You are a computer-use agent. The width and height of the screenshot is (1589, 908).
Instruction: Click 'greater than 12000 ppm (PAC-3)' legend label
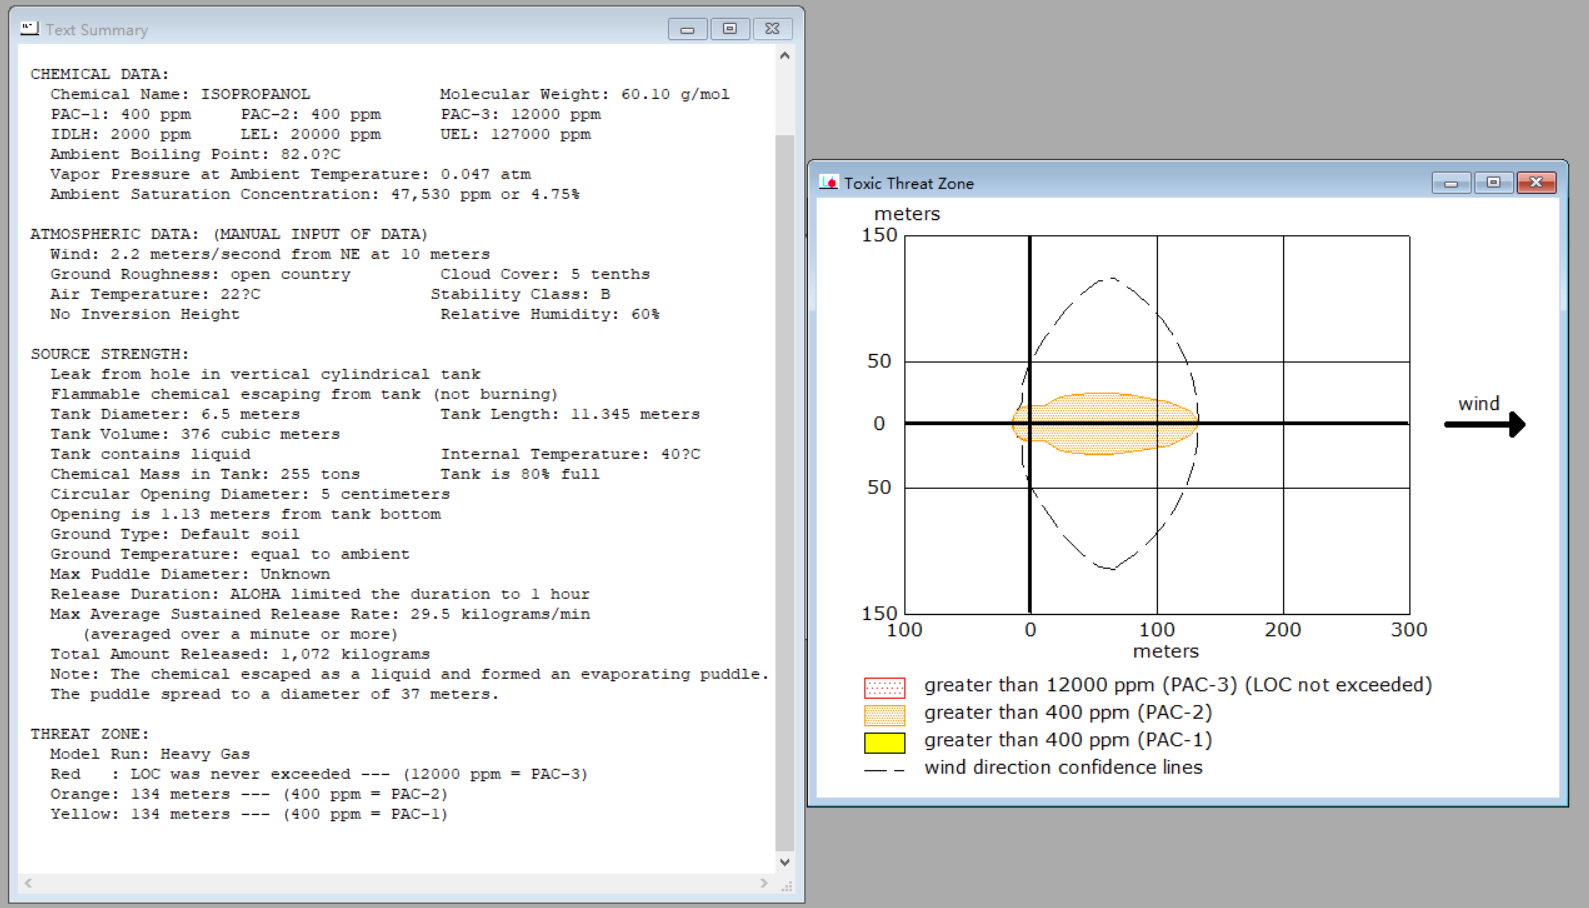click(1178, 685)
